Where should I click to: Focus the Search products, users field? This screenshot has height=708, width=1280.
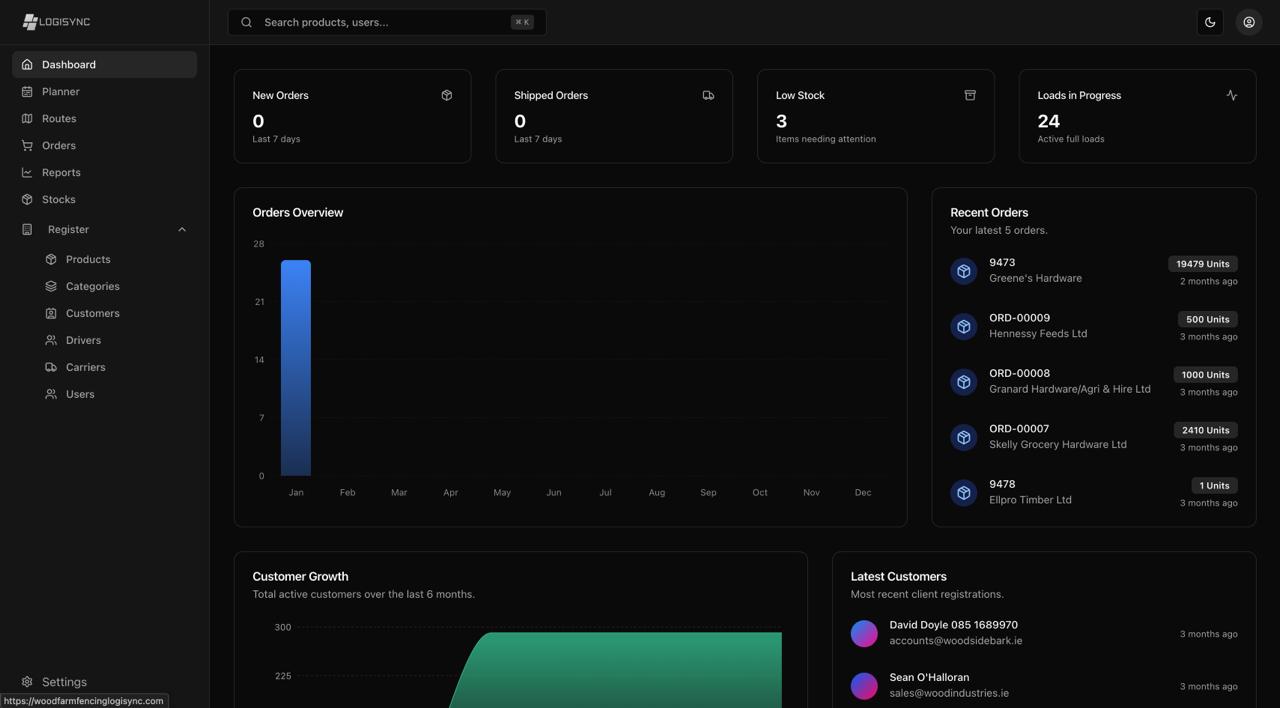pyautogui.click(x=387, y=22)
